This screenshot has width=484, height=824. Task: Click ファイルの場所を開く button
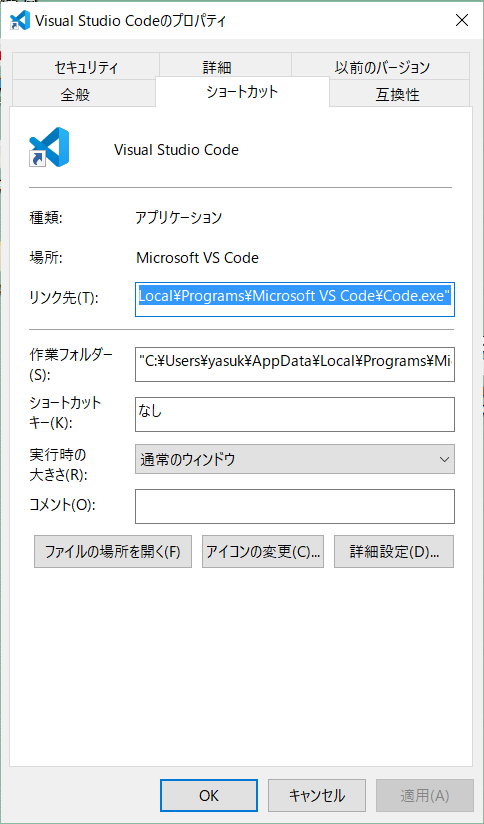click(113, 552)
